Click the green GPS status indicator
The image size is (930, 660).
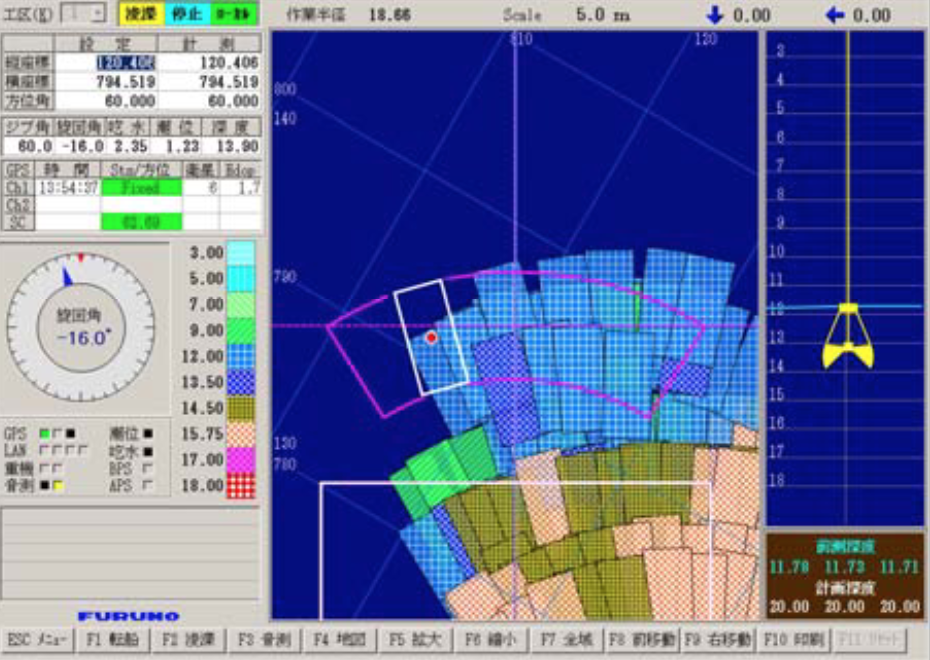point(44,433)
